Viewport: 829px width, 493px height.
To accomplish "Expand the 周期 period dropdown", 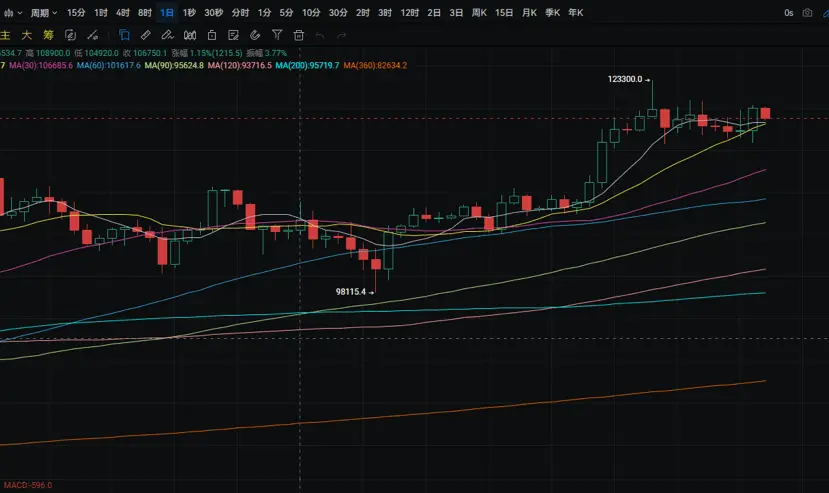I will point(43,13).
